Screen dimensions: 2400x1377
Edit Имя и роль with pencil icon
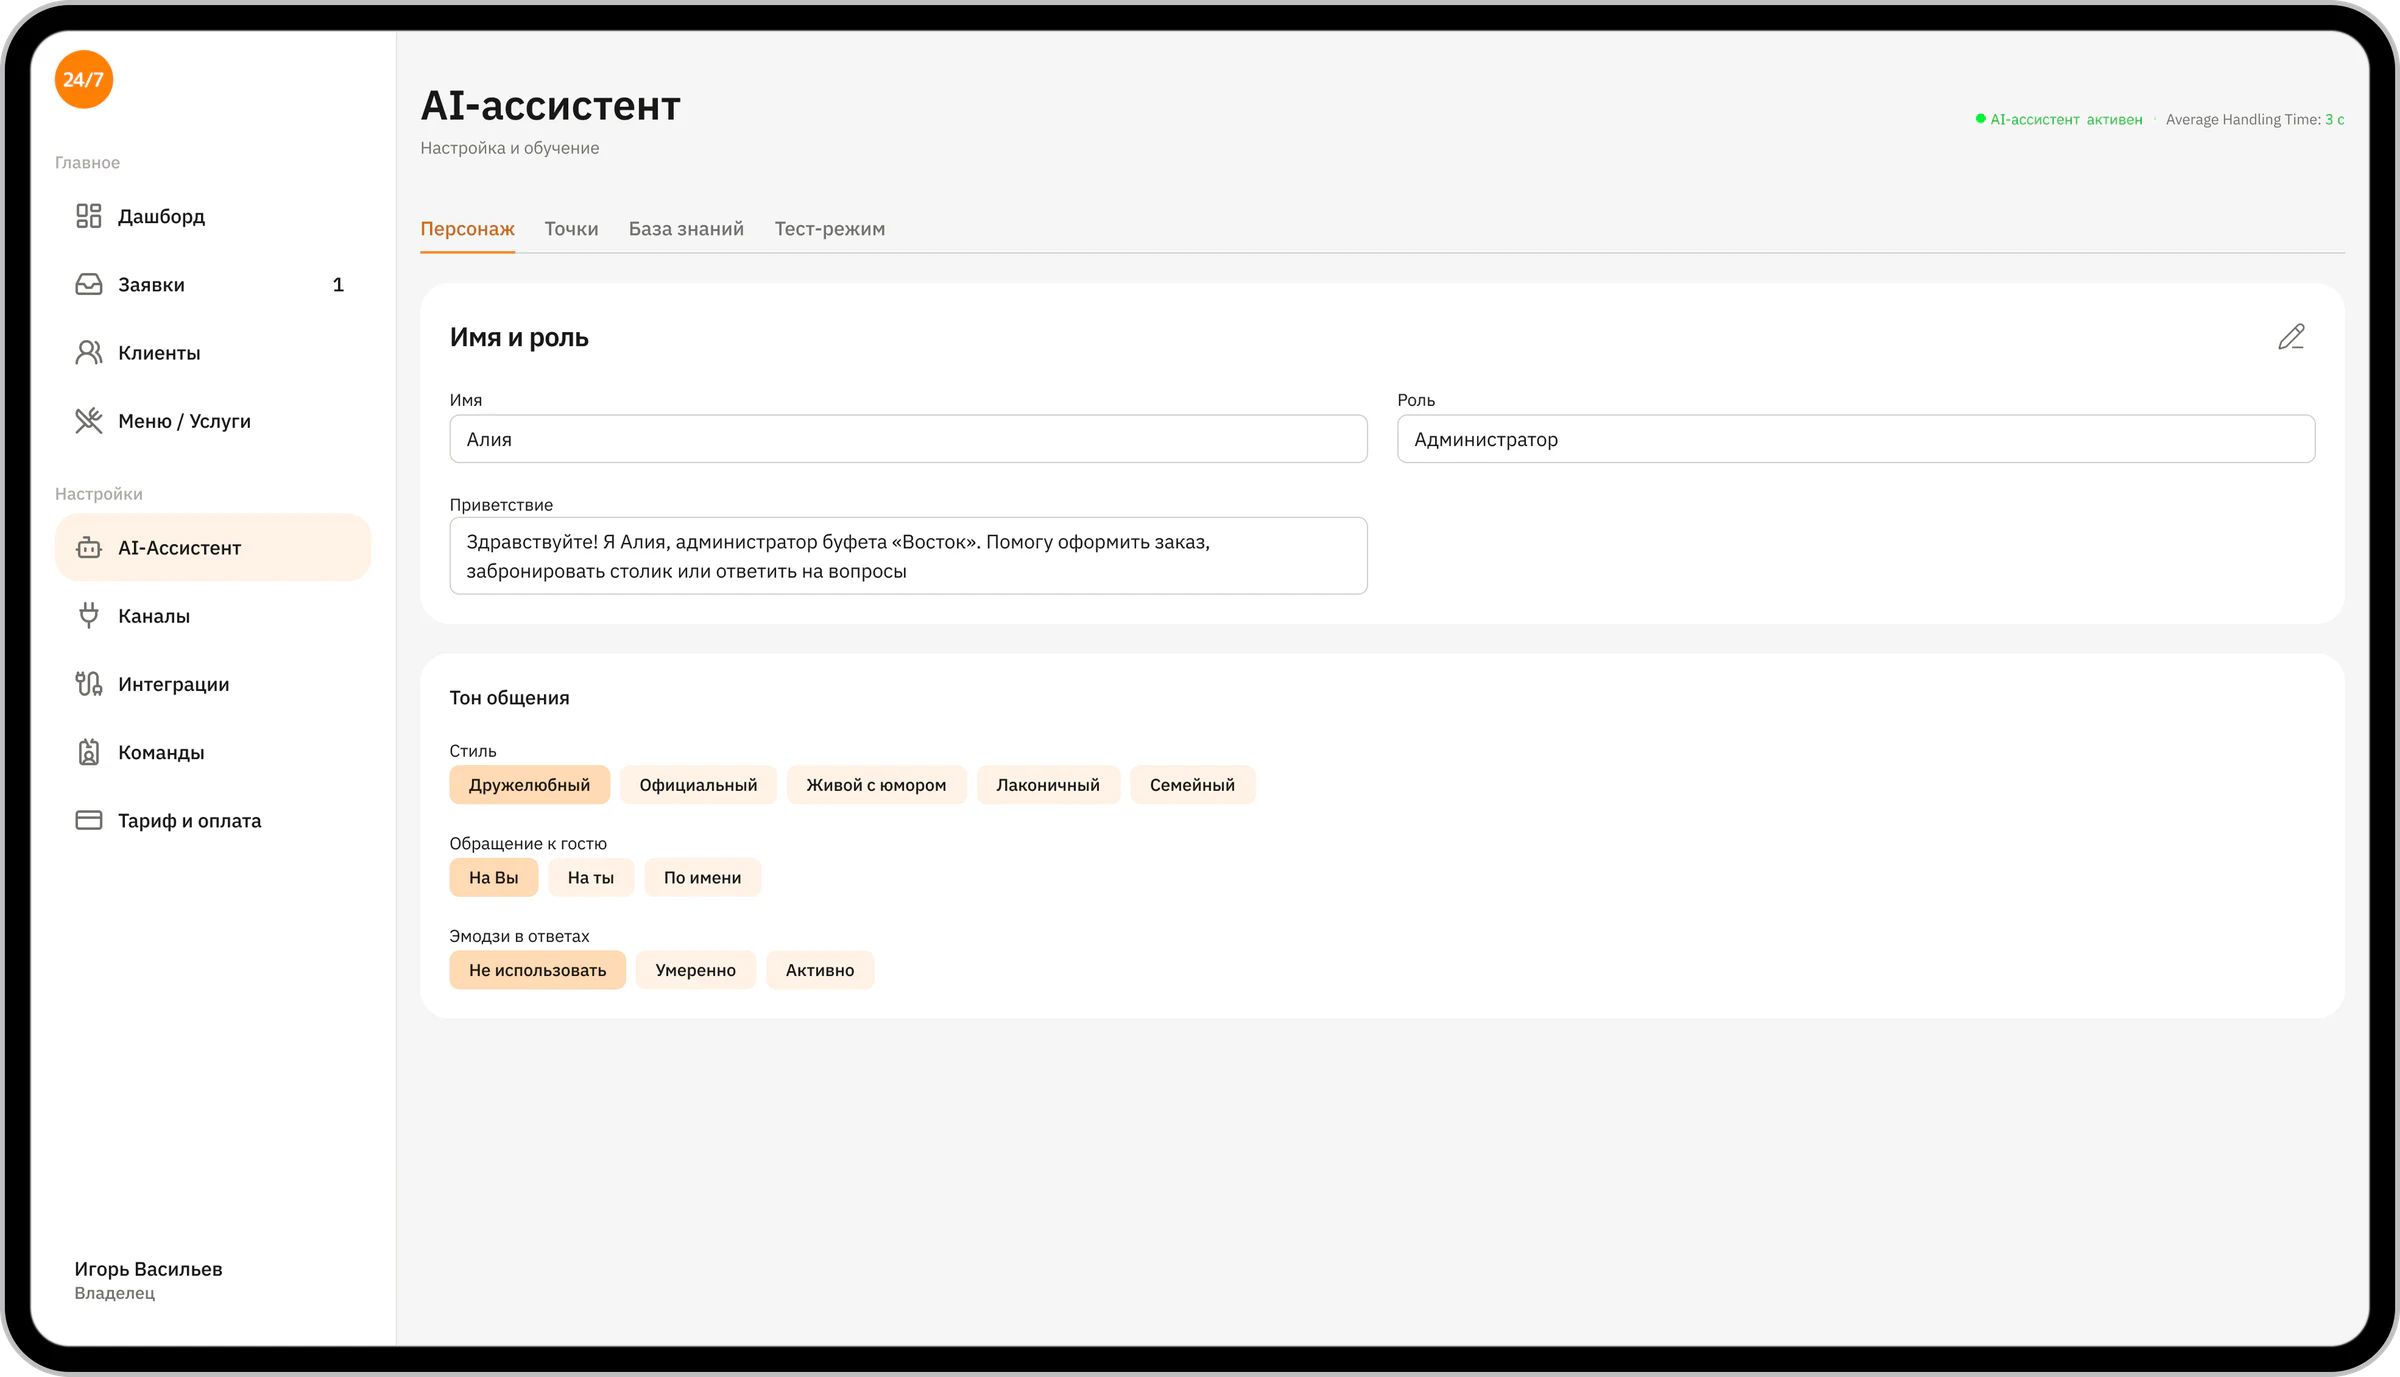(x=2291, y=337)
